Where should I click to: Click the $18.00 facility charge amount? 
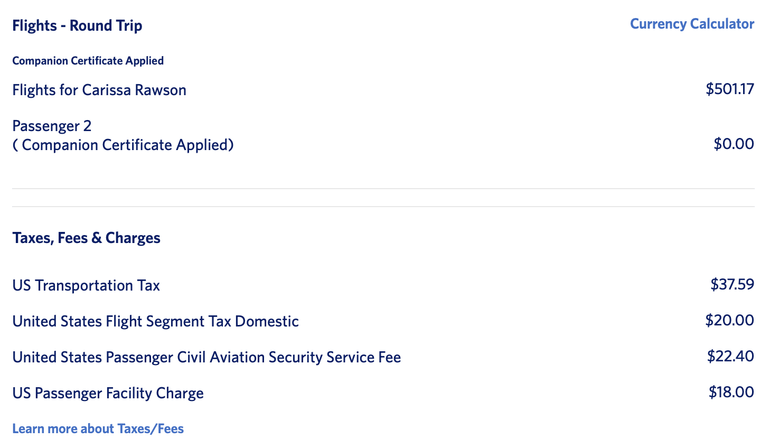[x=731, y=393]
